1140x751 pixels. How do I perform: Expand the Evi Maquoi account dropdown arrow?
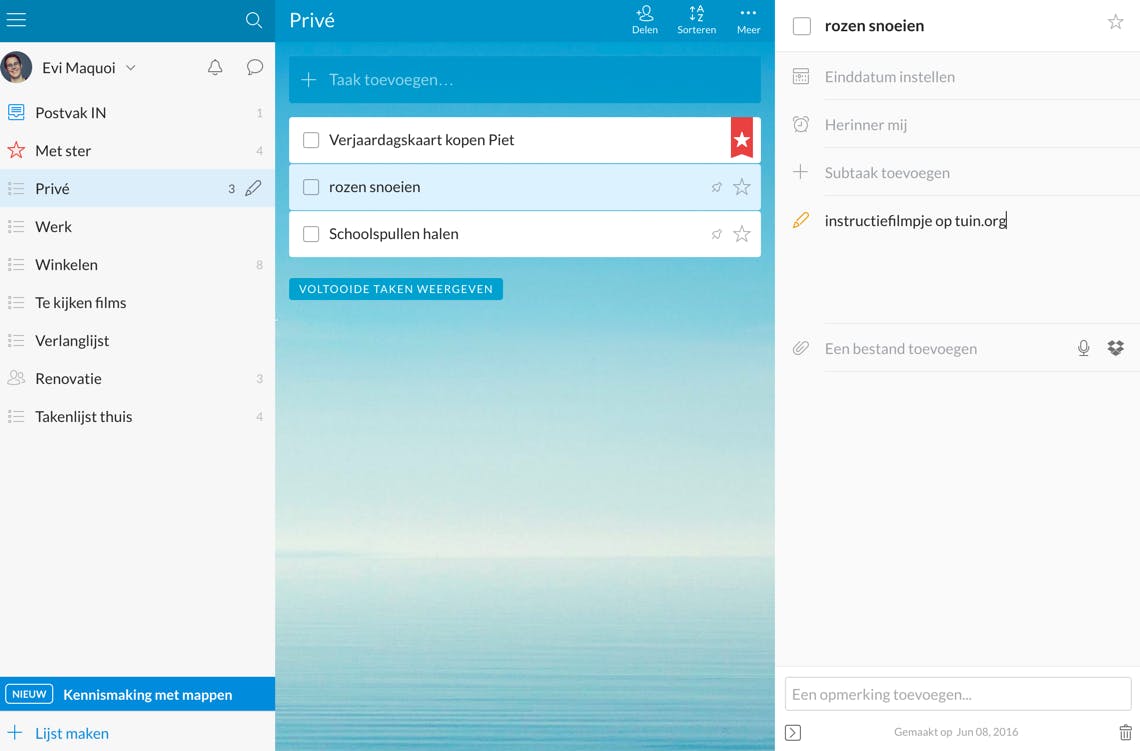(131, 68)
